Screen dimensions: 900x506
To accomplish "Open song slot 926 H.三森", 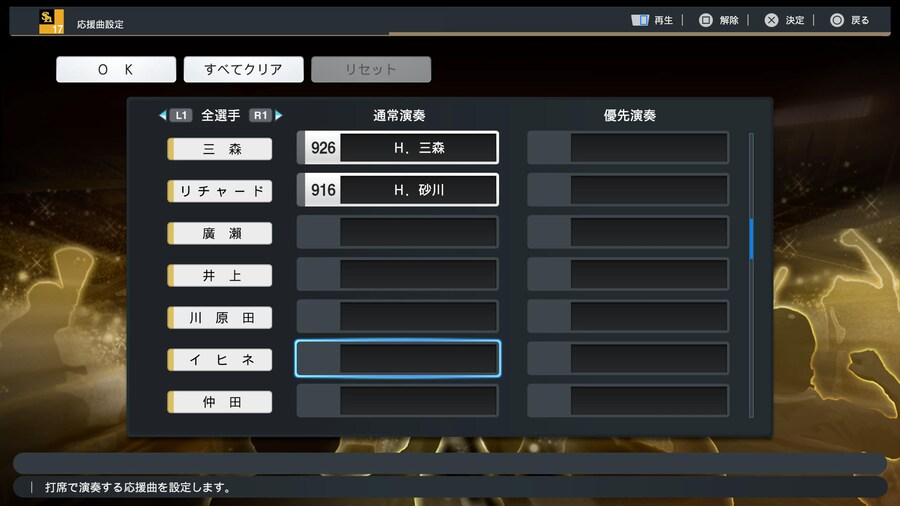I will coord(397,148).
